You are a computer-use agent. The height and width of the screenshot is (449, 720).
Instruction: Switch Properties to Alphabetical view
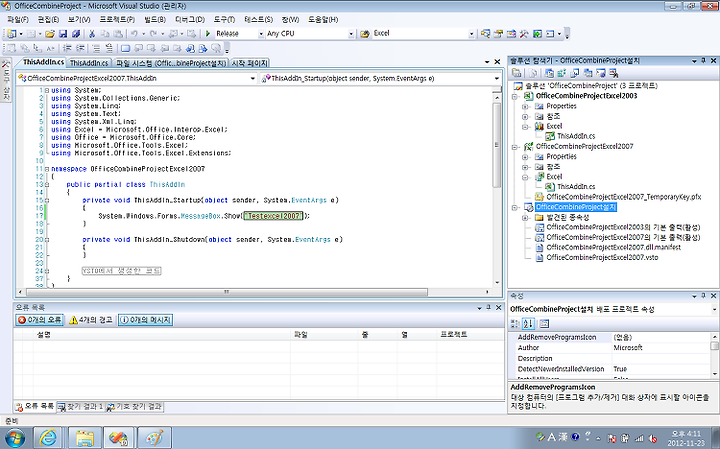pos(528,324)
